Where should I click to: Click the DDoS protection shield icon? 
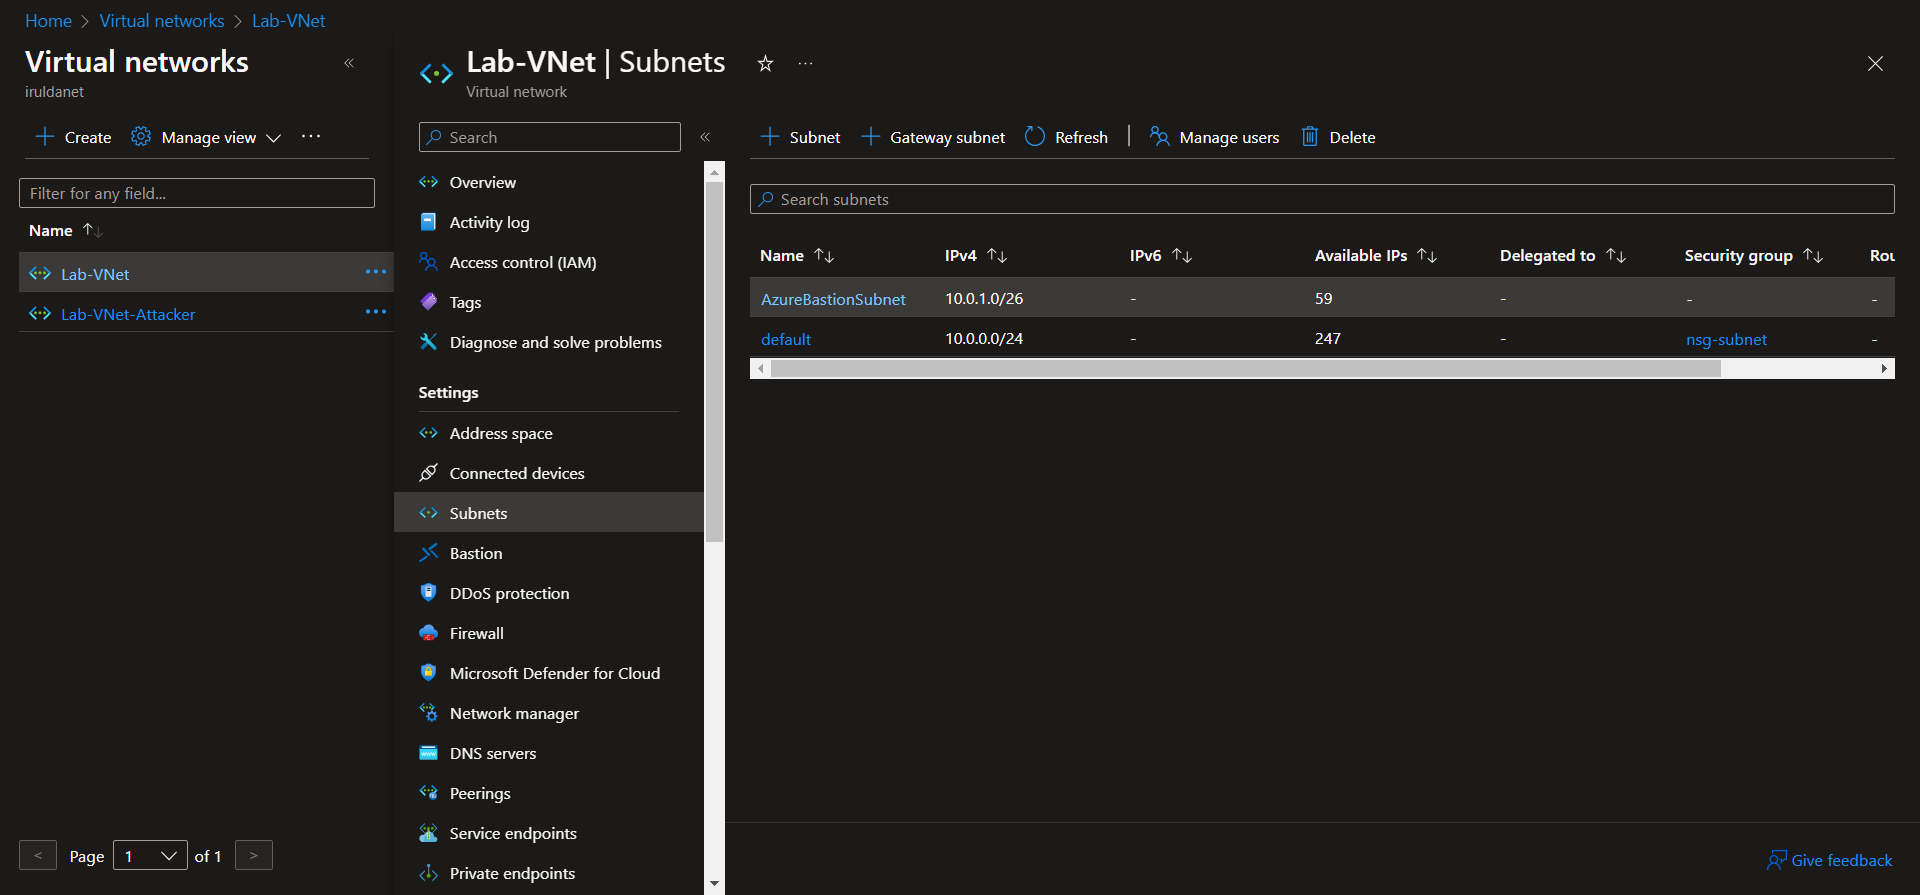[x=429, y=593]
